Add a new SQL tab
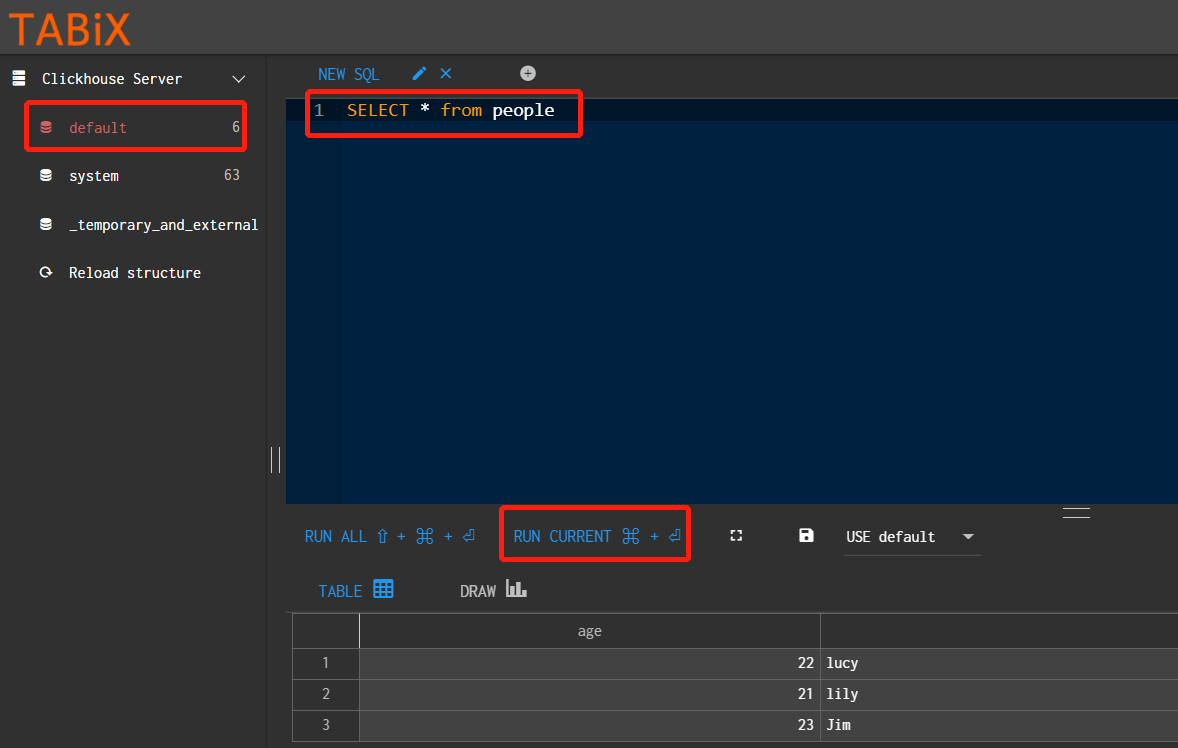The height and width of the screenshot is (748, 1178). click(x=528, y=73)
